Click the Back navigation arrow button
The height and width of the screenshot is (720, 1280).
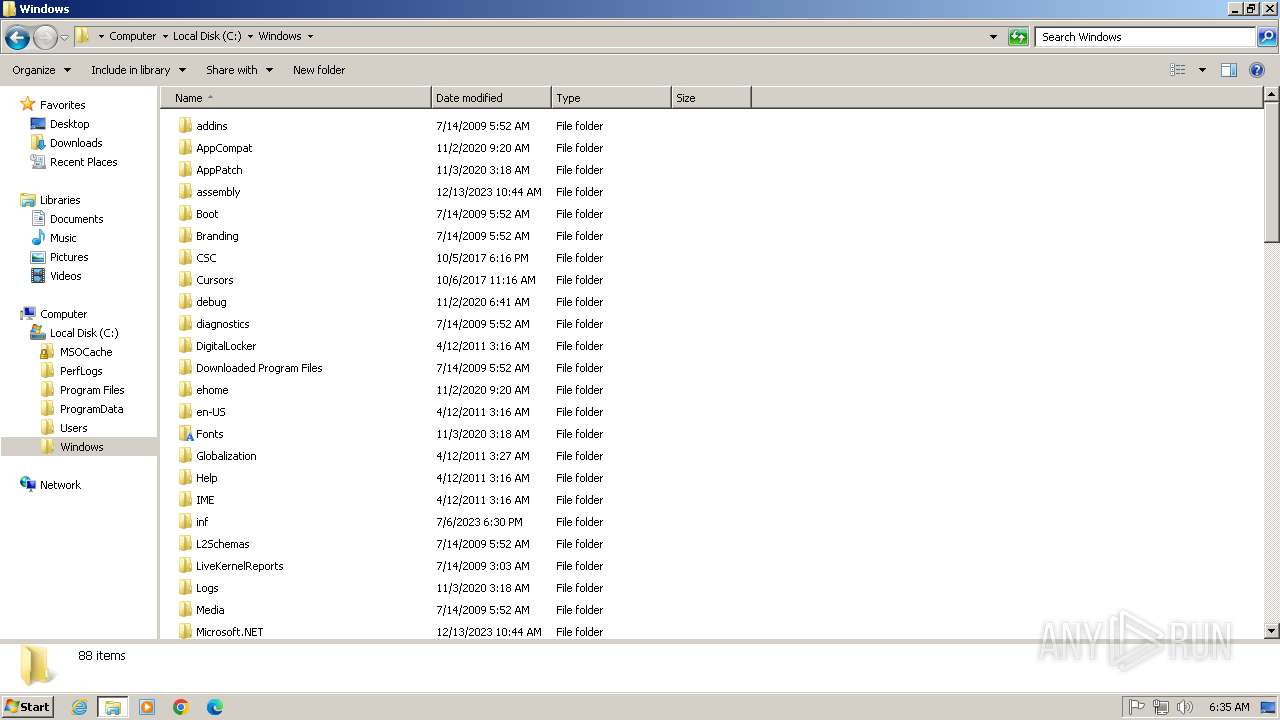coord(17,37)
